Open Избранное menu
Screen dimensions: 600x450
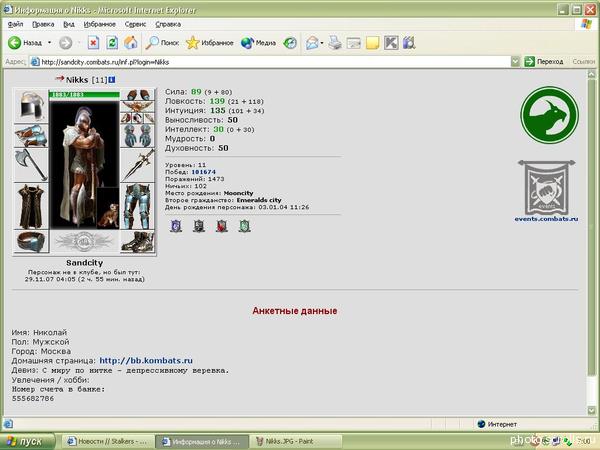(x=99, y=24)
